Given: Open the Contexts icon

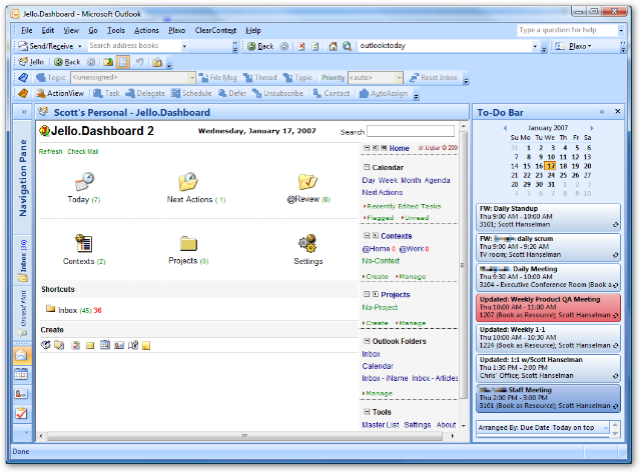Looking at the screenshot, I should pos(84,243).
